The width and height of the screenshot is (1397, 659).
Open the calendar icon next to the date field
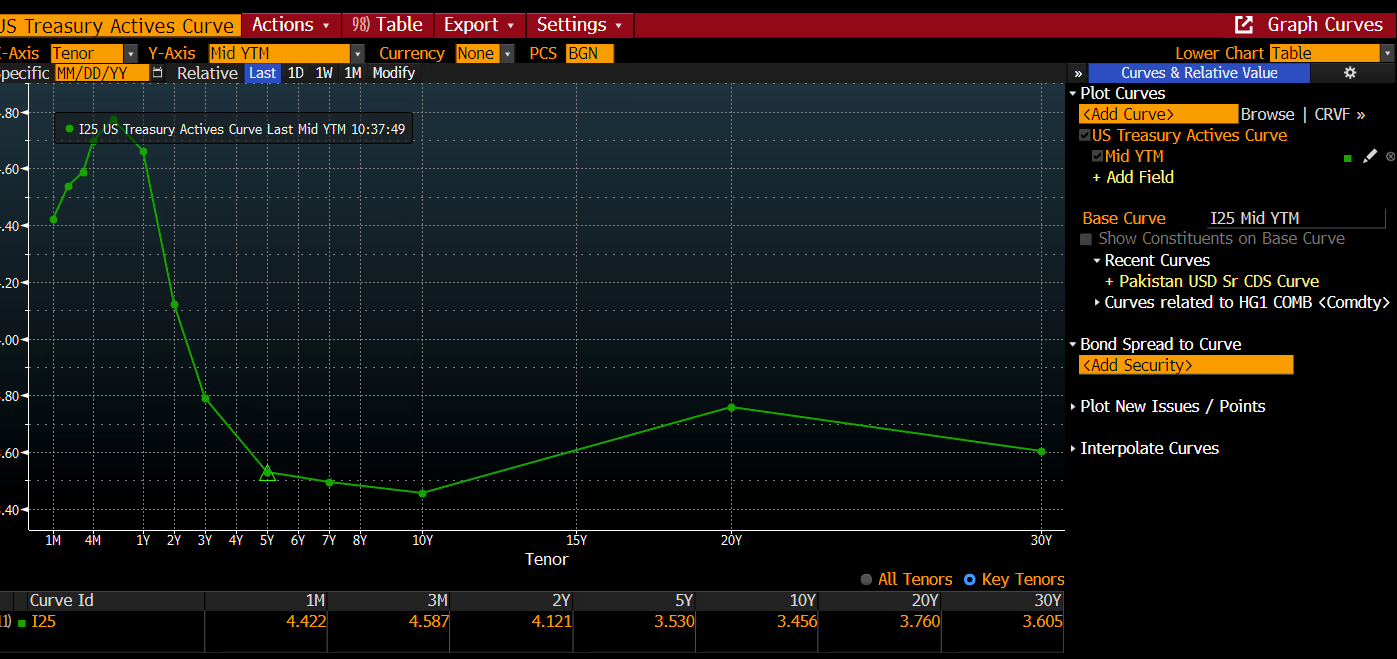coord(157,72)
